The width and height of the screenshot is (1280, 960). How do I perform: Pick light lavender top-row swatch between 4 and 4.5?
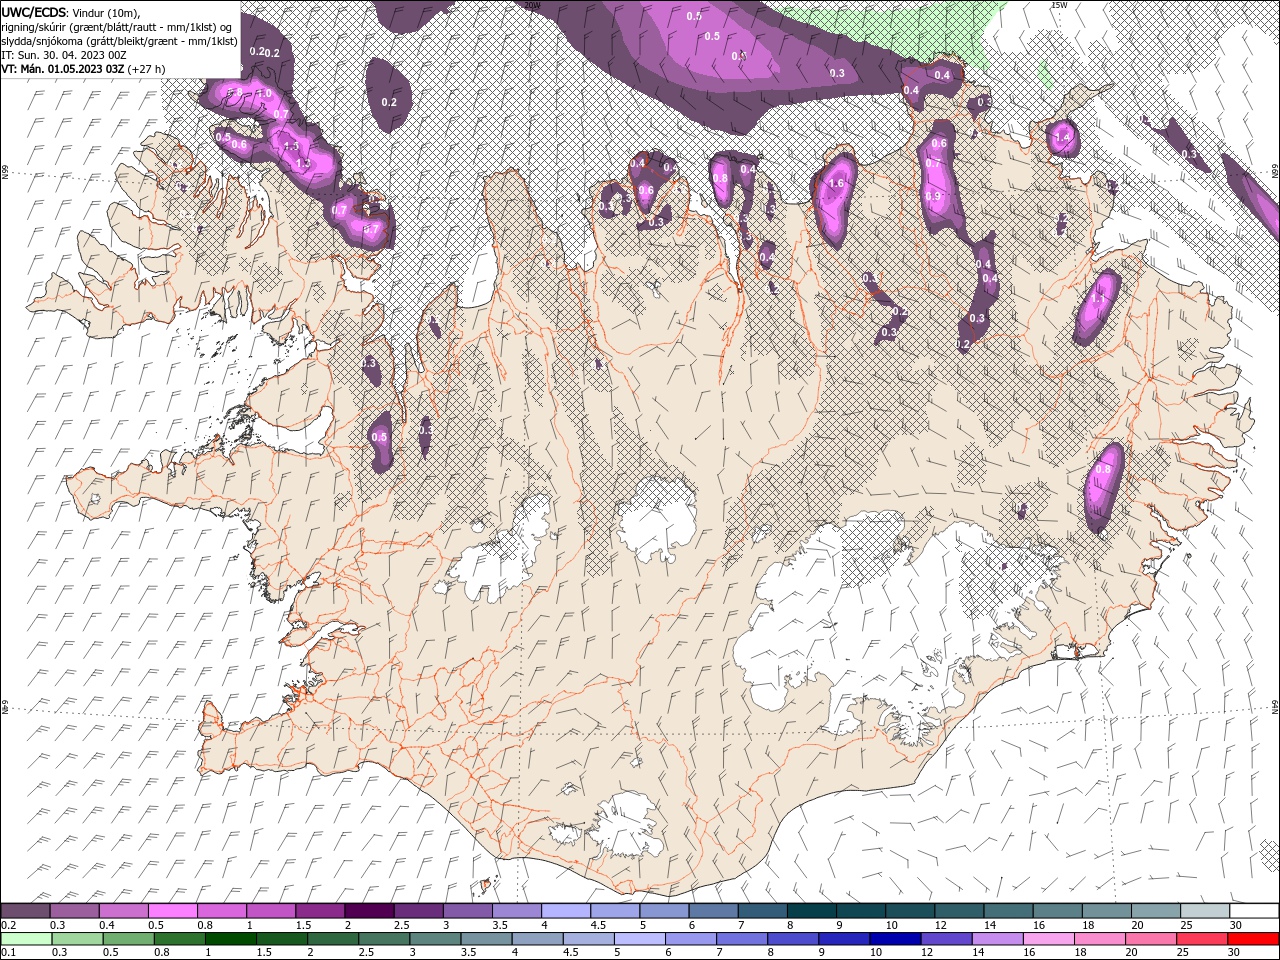566,911
